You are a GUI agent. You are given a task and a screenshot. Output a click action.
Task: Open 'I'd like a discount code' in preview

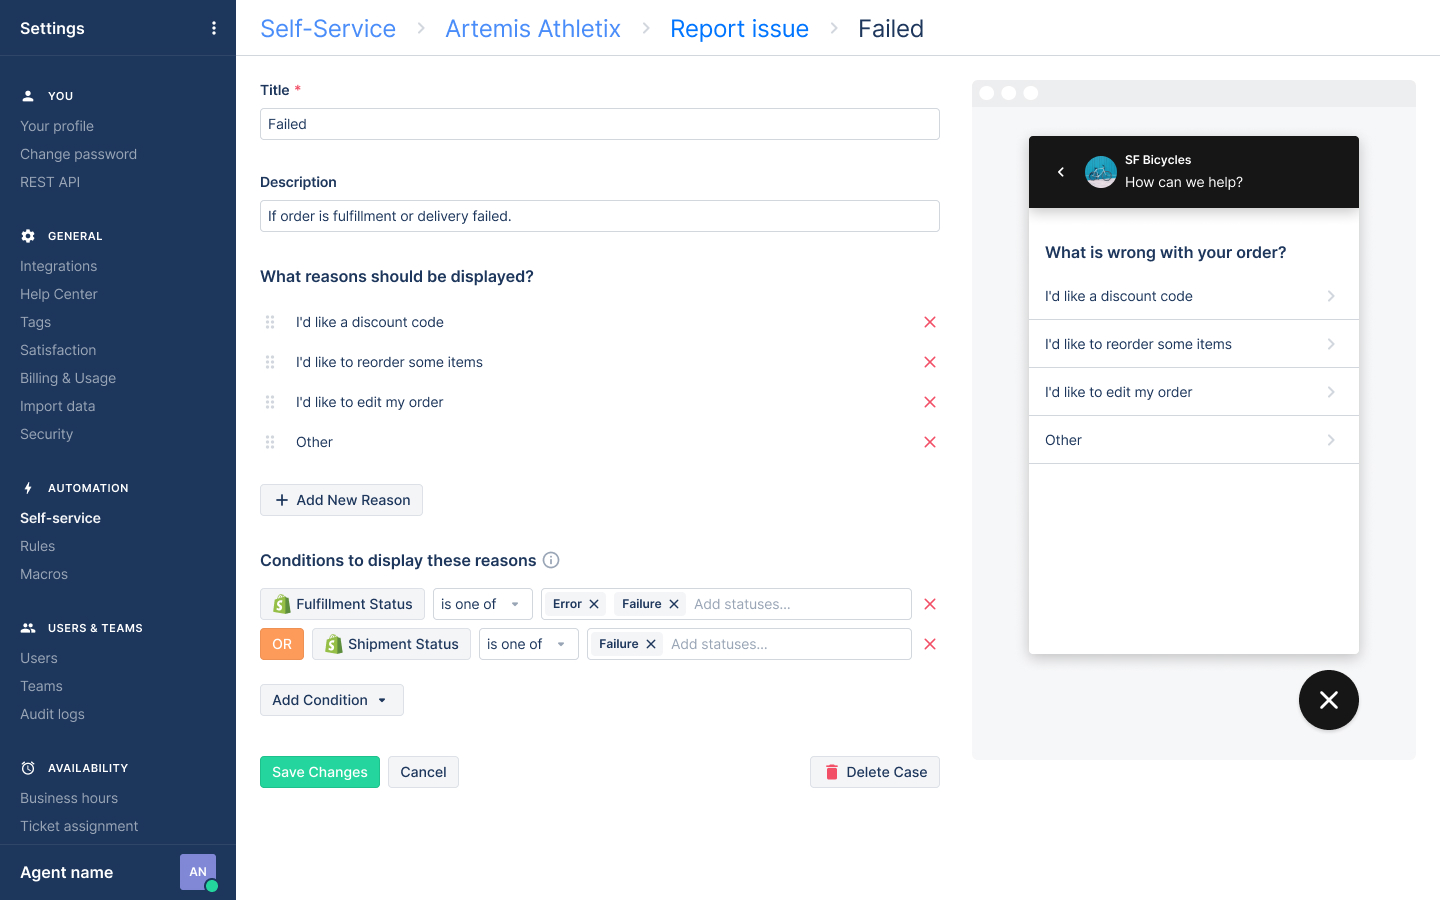coord(1194,296)
